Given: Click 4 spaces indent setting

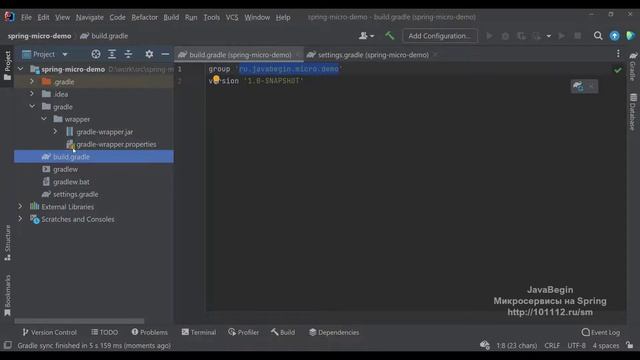Looking at the screenshot, I should pyautogui.click(x=606, y=346).
